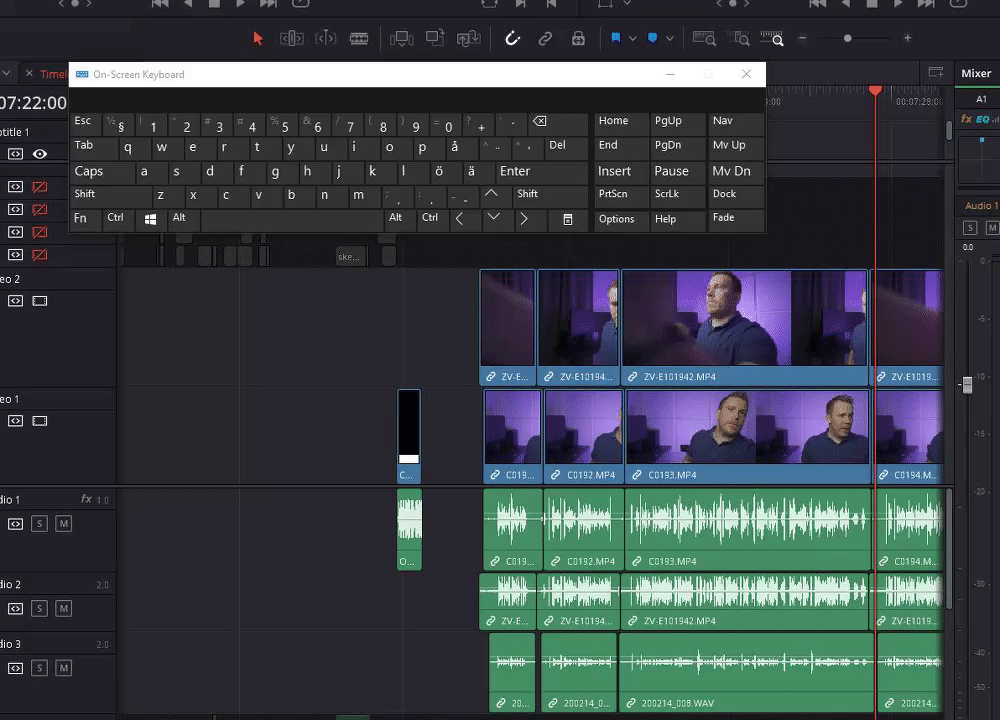This screenshot has width=1000, height=720.
Task: Open the Flag color dropdown arrow
Action: point(633,39)
